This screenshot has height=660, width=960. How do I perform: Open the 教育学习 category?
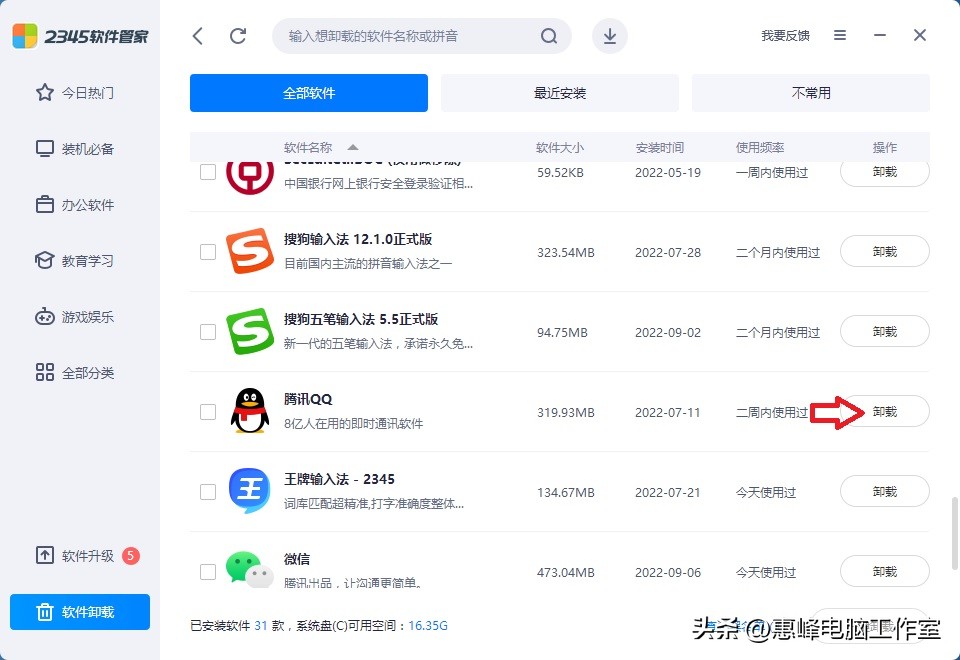pyautogui.click(x=75, y=260)
